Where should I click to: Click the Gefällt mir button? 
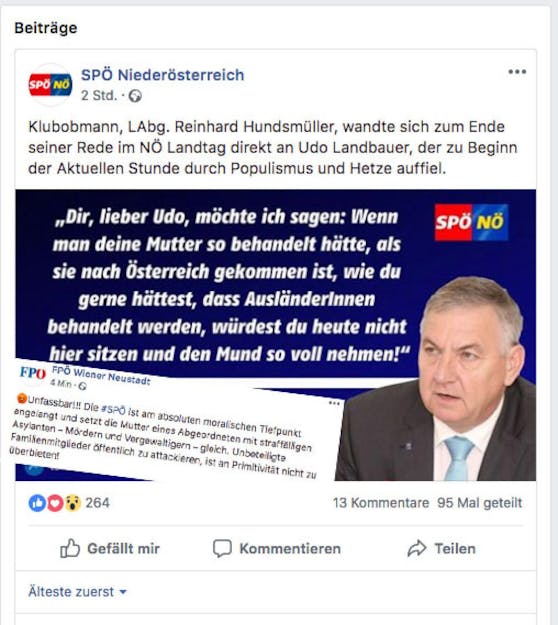(x=110, y=548)
